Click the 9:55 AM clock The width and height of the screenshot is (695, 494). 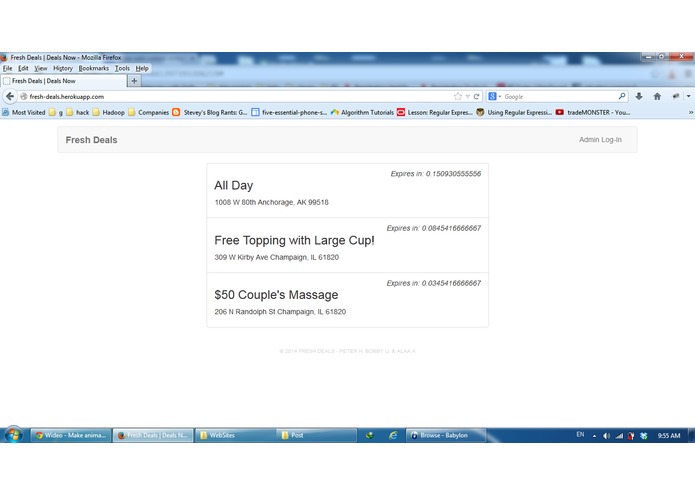tap(669, 436)
